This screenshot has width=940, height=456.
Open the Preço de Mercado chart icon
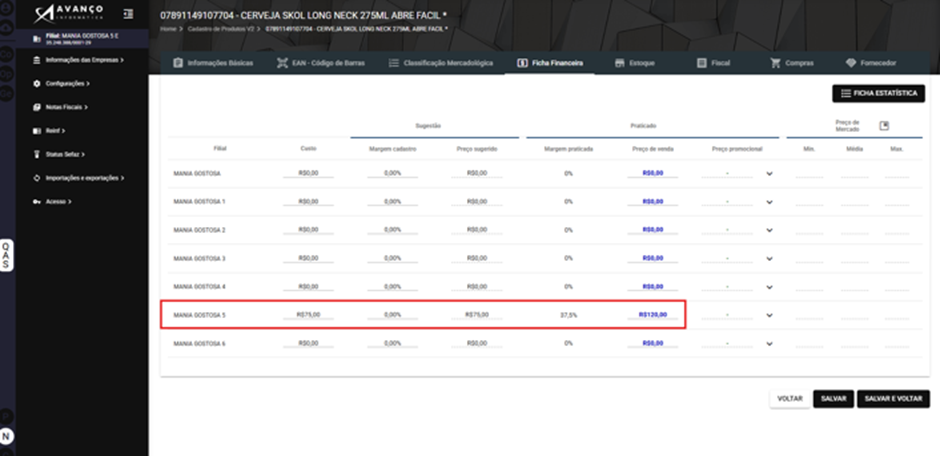pyautogui.click(x=884, y=125)
